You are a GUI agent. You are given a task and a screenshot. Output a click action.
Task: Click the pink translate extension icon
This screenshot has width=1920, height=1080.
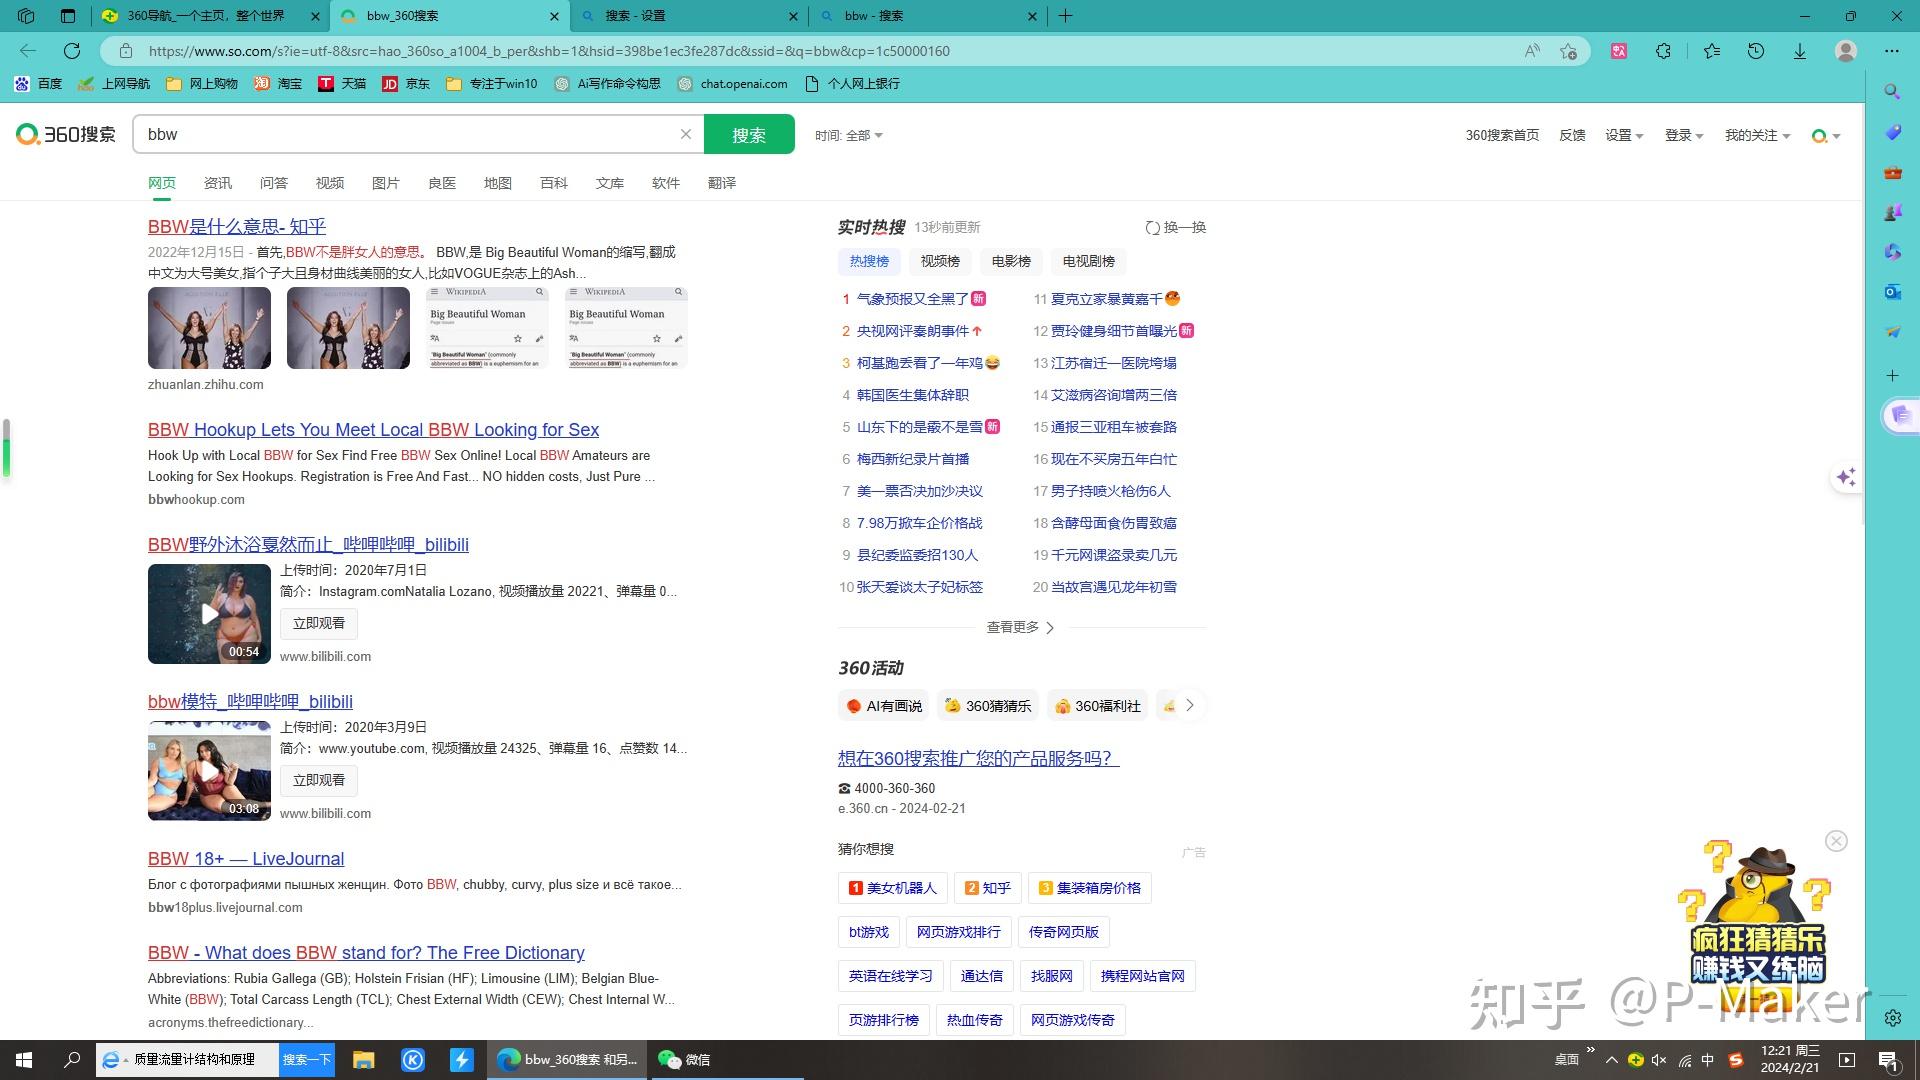(x=1619, y=51)
